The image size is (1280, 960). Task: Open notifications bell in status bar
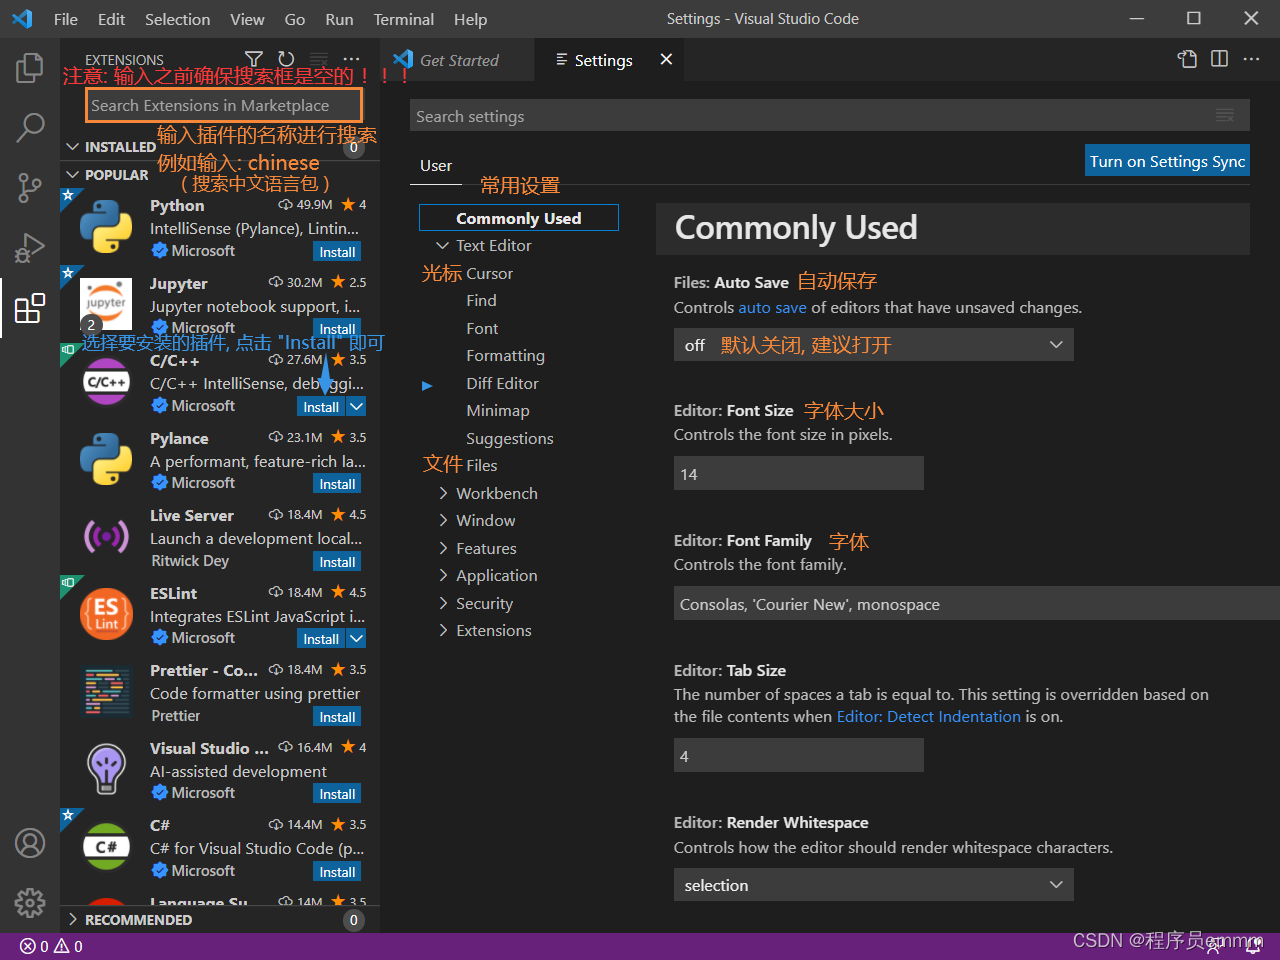coord(1253,946)
